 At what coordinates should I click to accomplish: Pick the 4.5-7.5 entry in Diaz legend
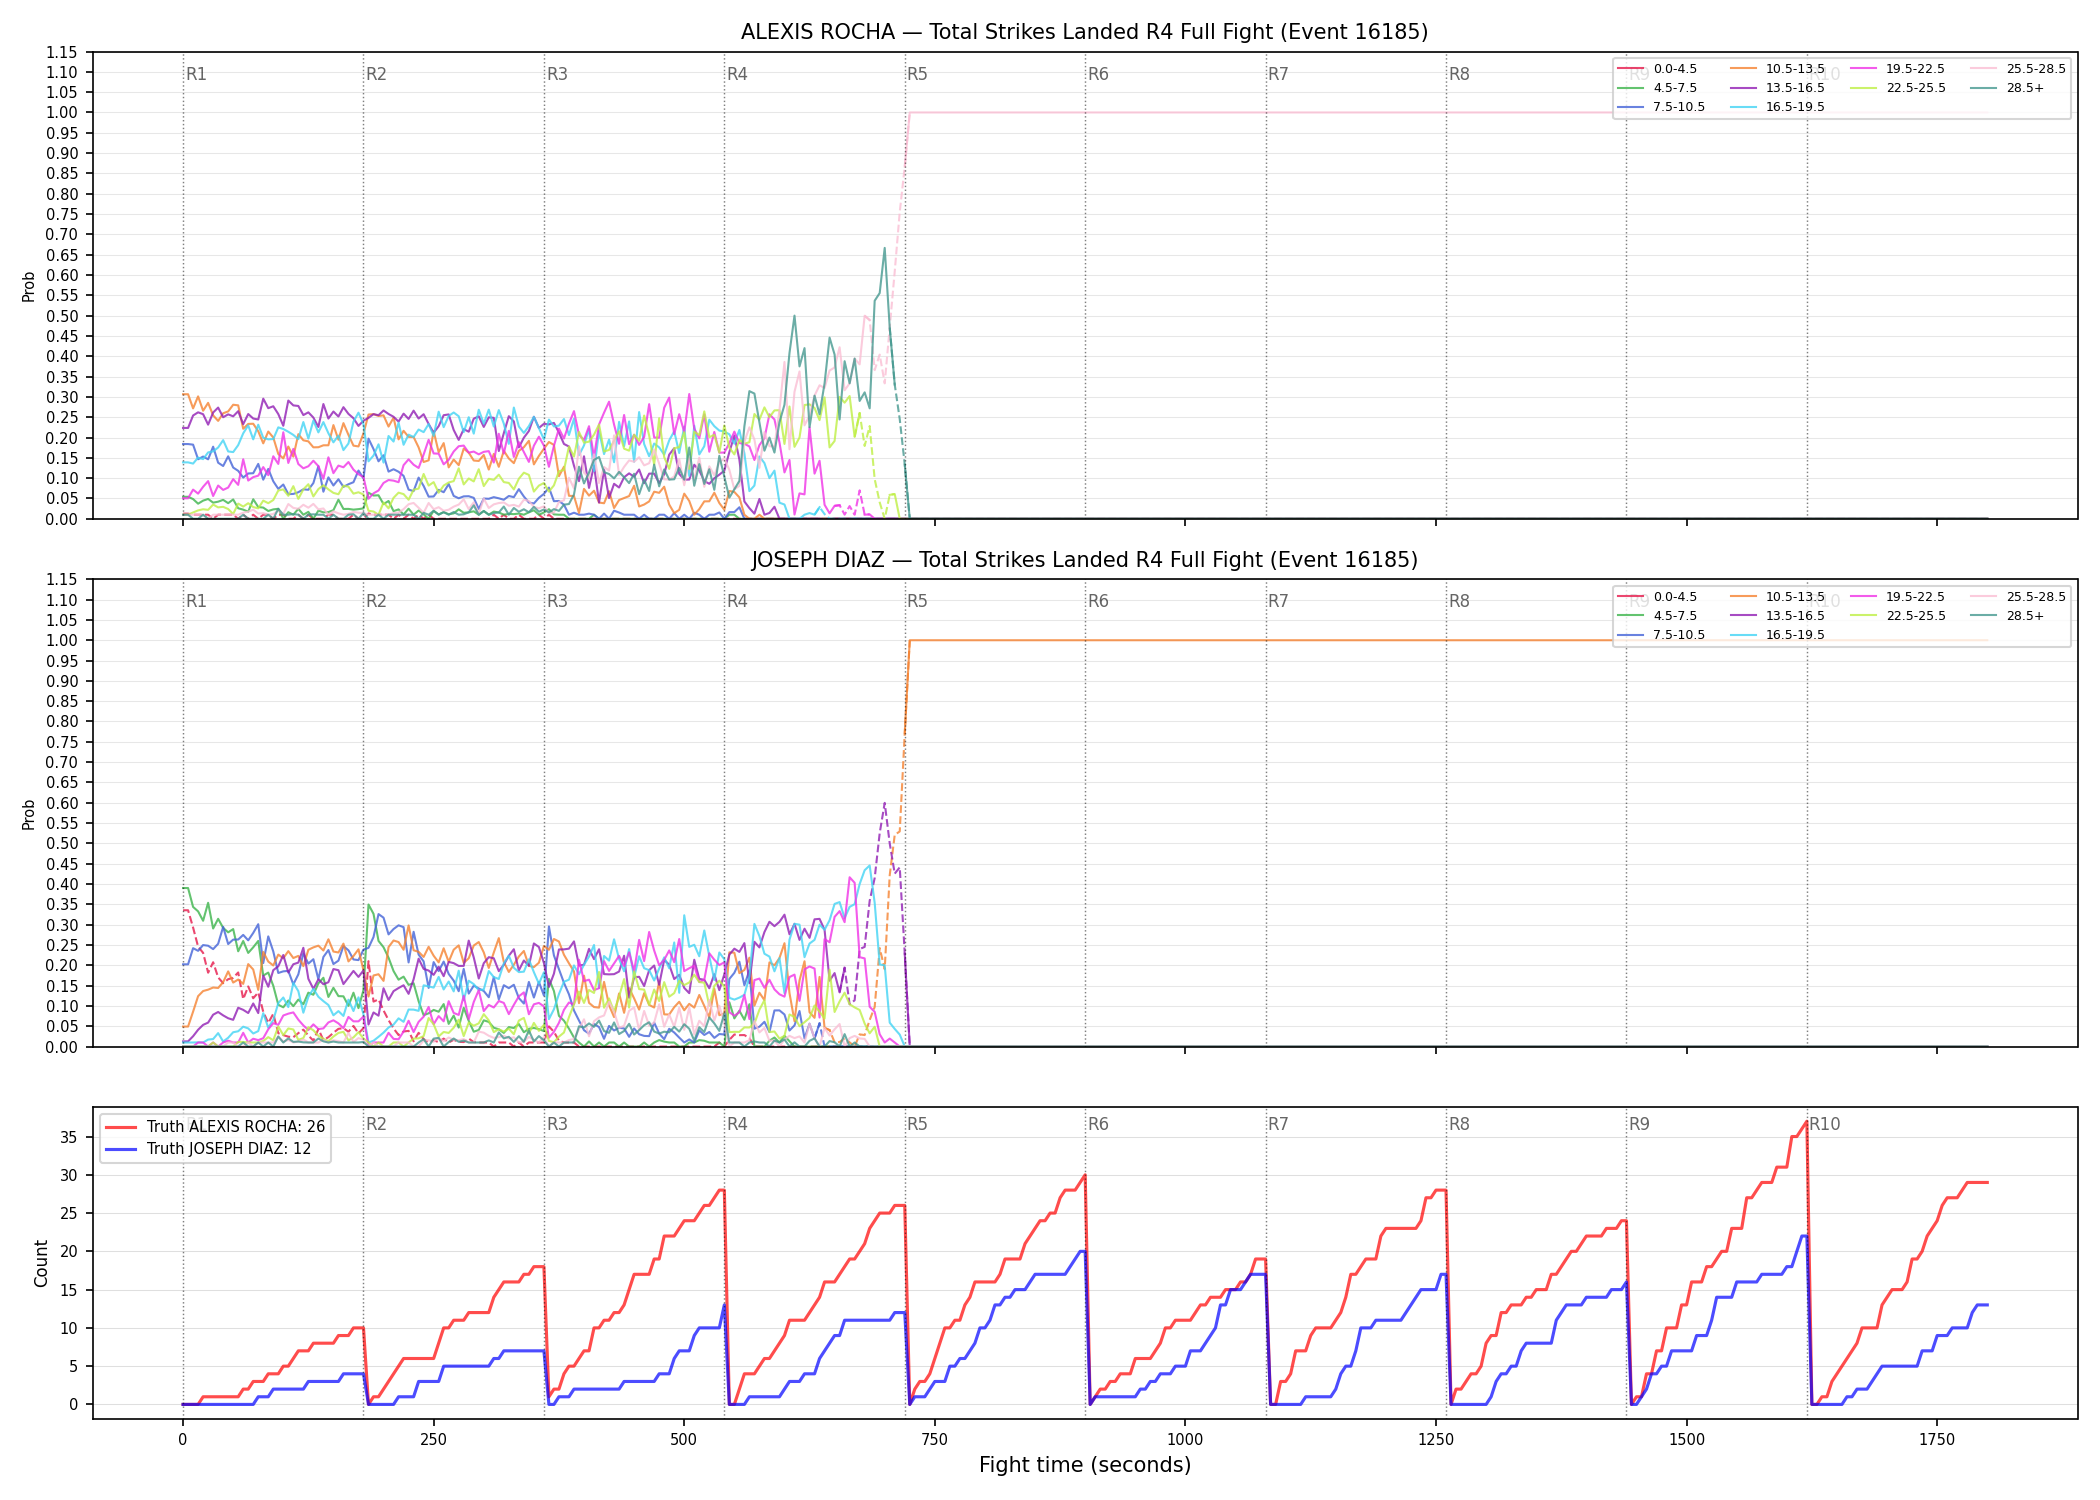point(1657,616)
